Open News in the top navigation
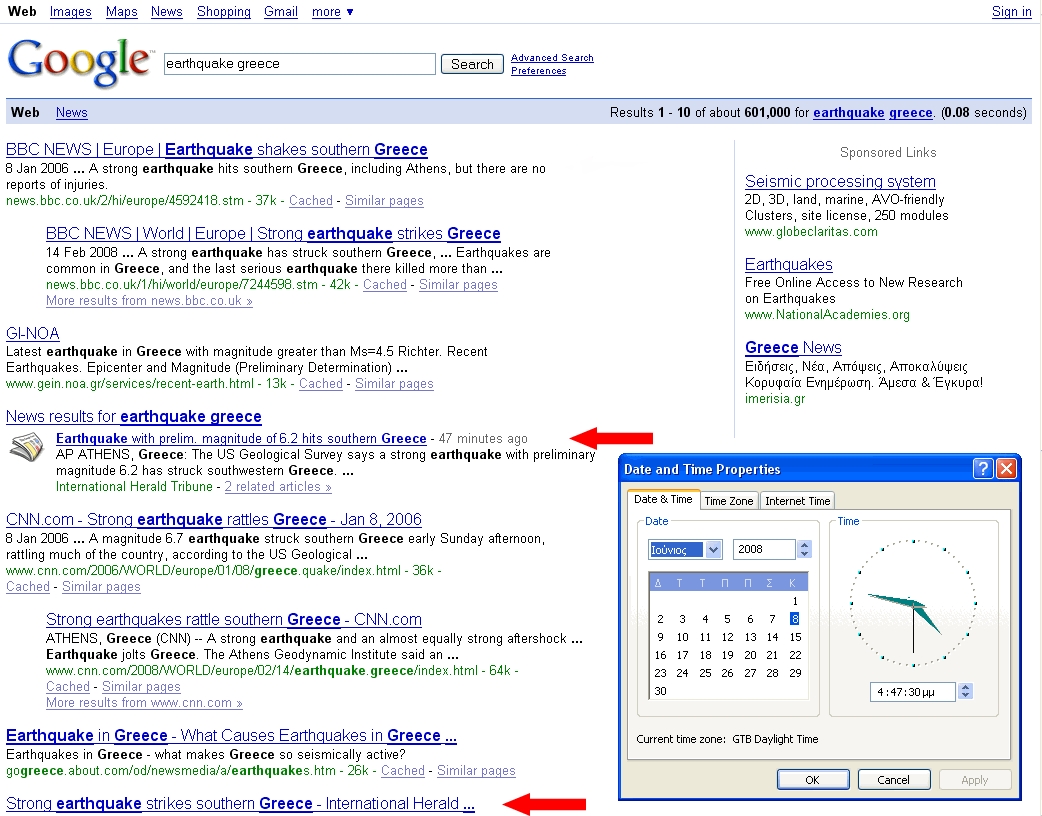 (x=167, y=12)
